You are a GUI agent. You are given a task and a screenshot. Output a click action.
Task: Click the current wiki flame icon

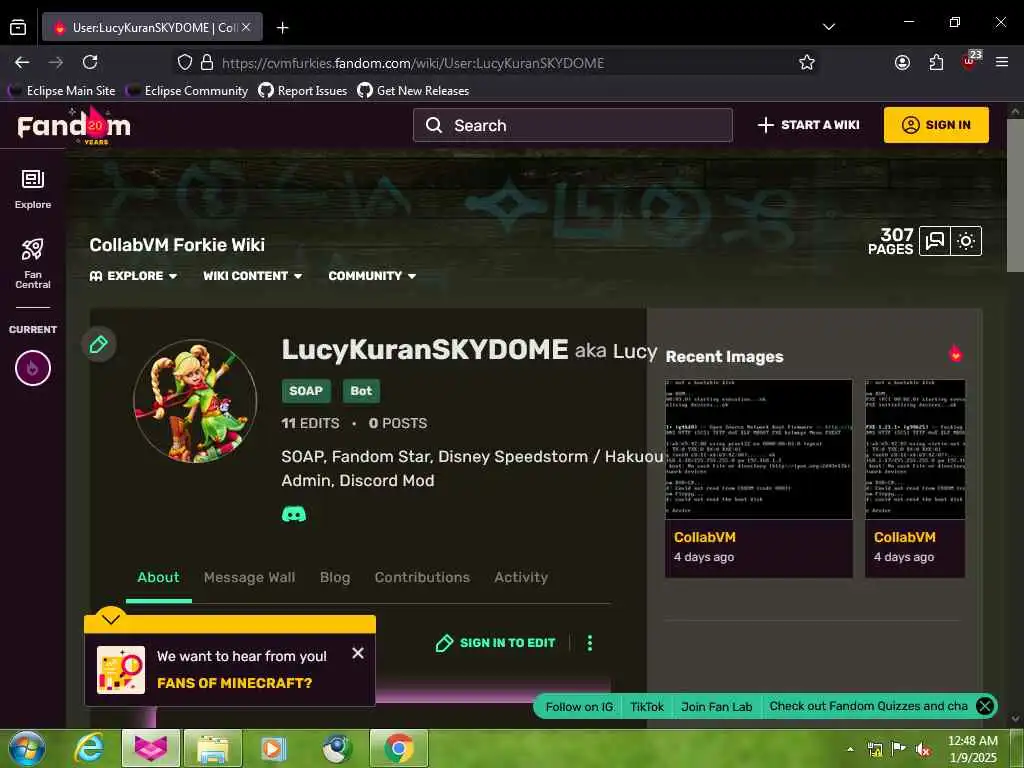point(33,368)
